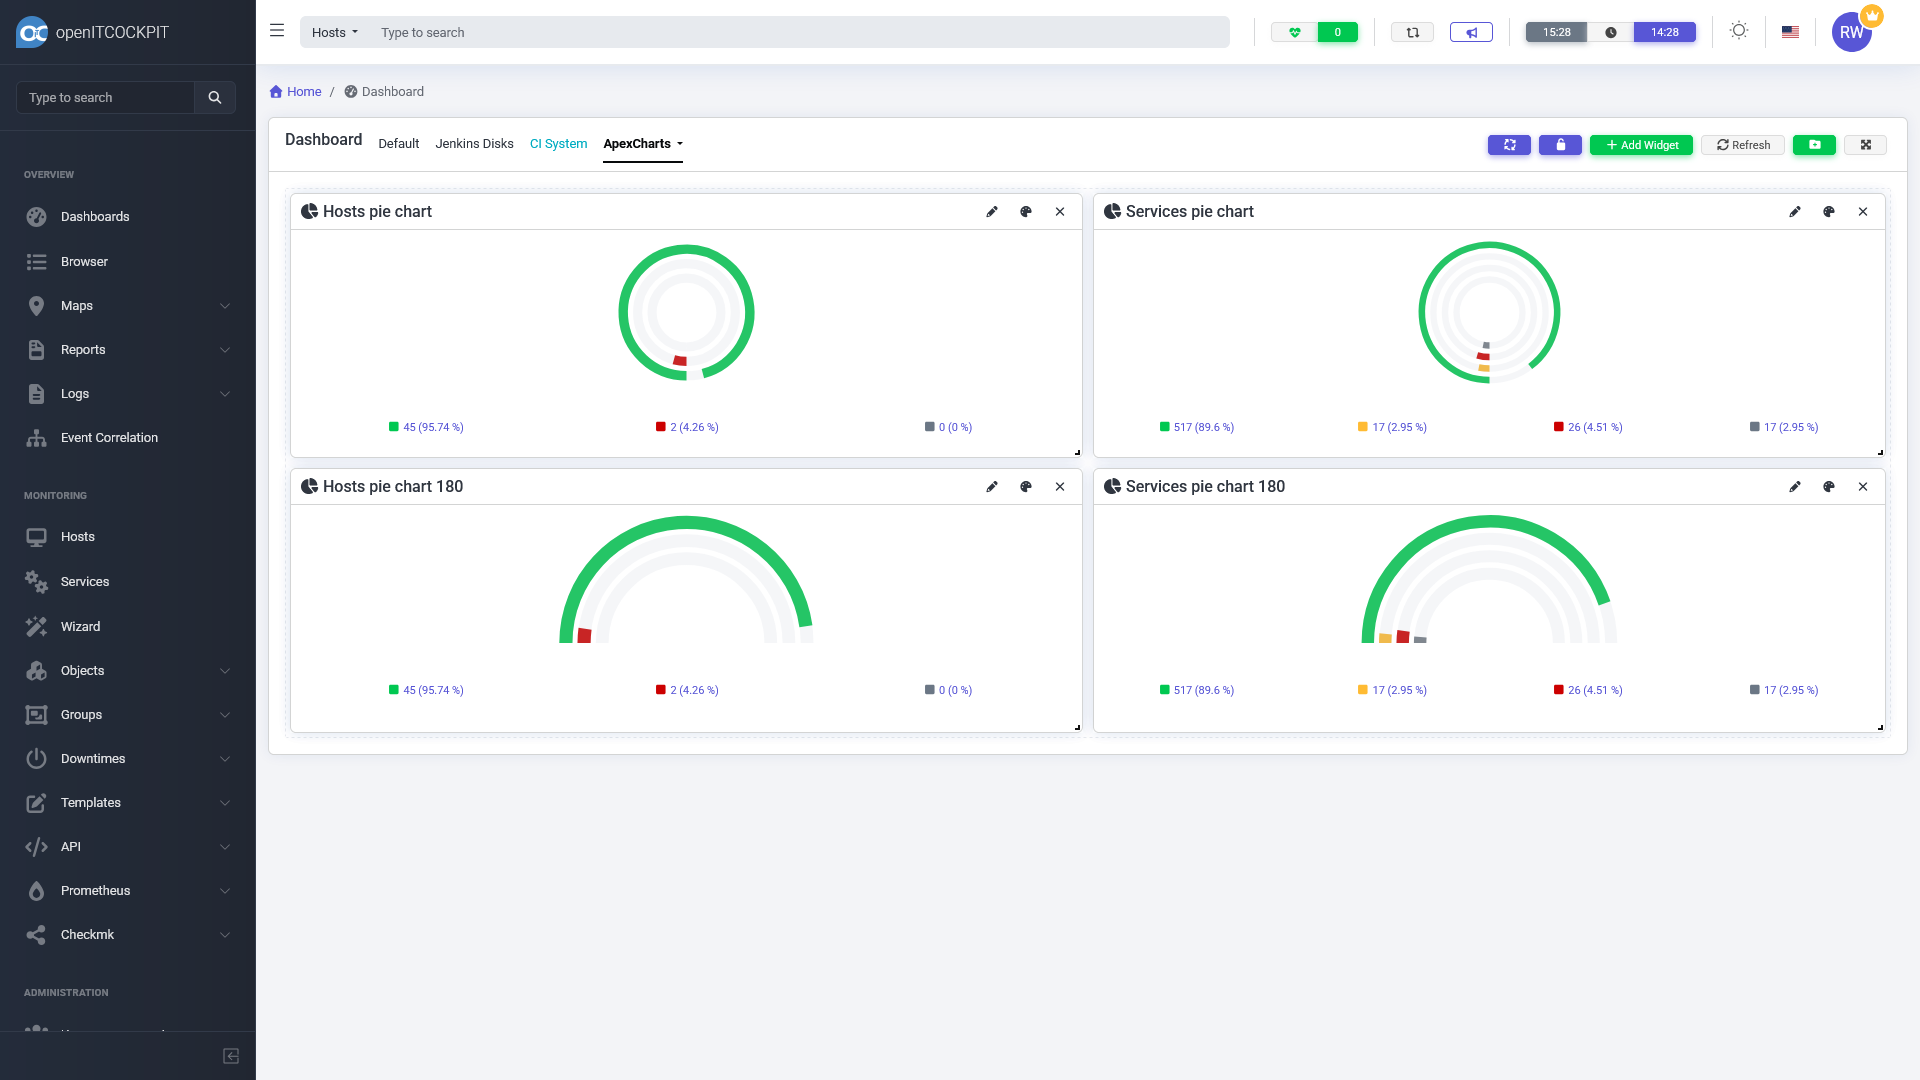
Task: Open color palette for Services pie chart
Action: coord(1829,212)
